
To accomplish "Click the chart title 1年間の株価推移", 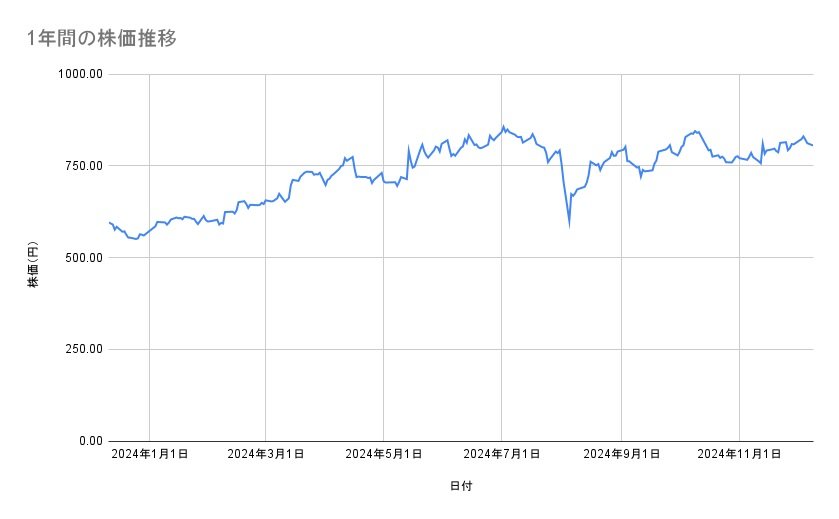I will coord(103,38).
